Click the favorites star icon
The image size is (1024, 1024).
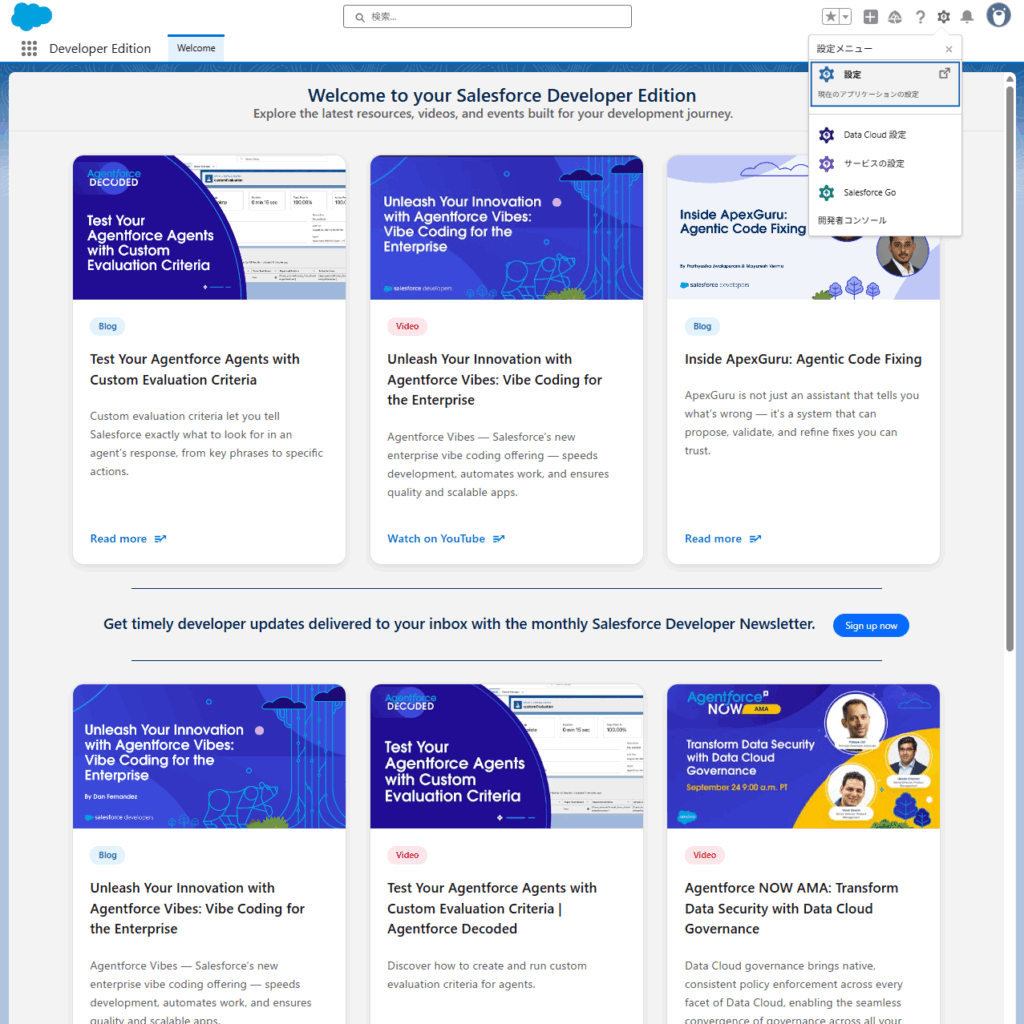[830, 17]
